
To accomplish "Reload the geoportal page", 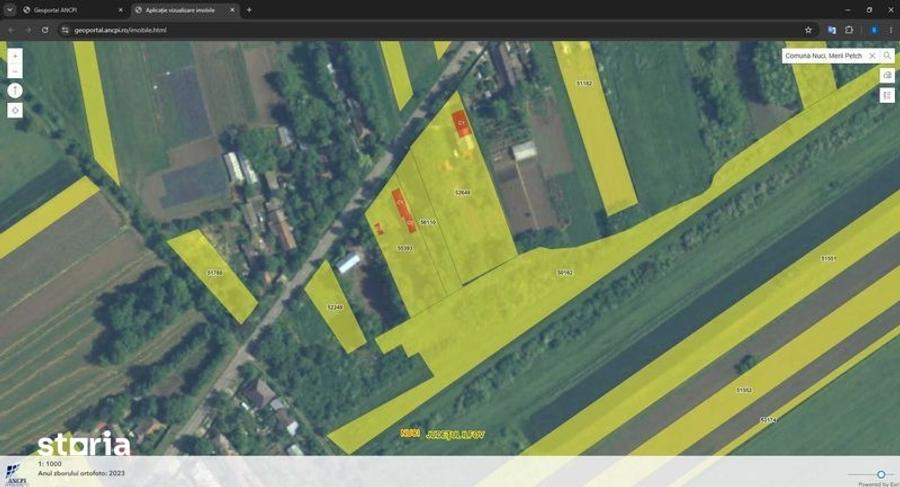I will 45,30.
